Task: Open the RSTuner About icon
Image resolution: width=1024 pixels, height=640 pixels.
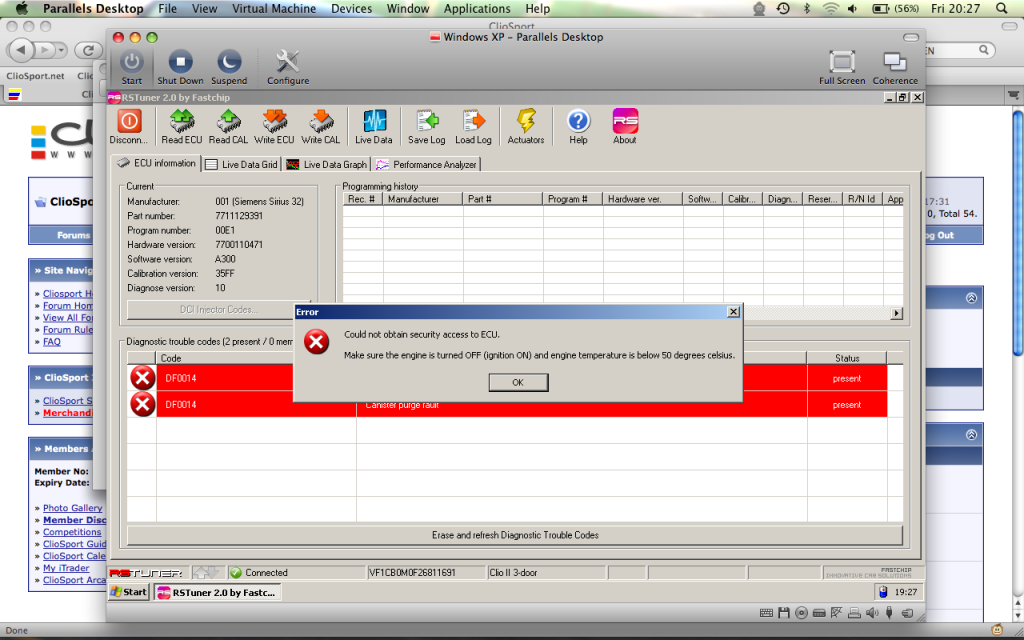Action: [x=625, y=122]
